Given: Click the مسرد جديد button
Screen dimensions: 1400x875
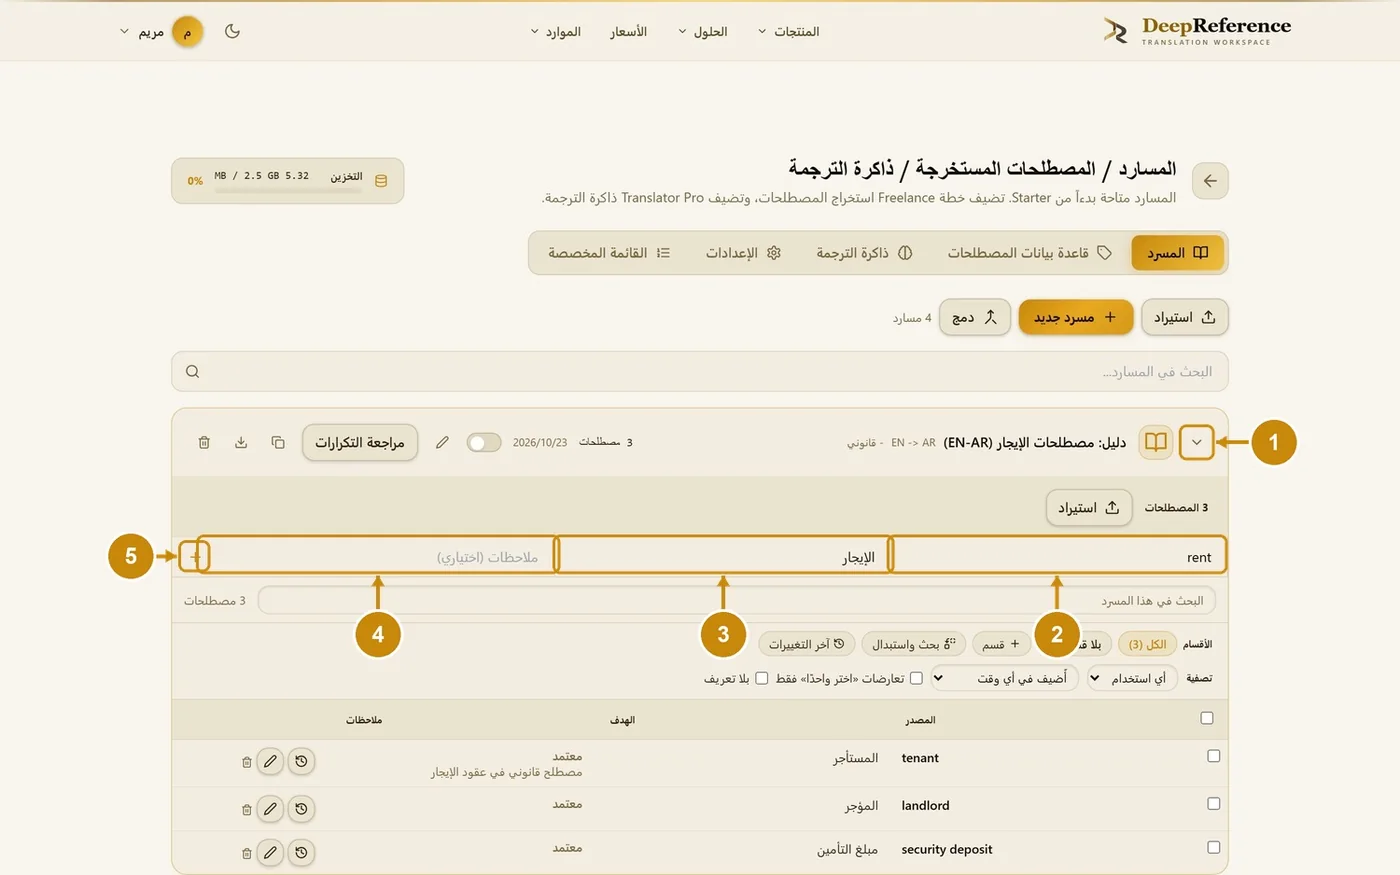Looking at the screenshot, I should tap(1076, 317).
